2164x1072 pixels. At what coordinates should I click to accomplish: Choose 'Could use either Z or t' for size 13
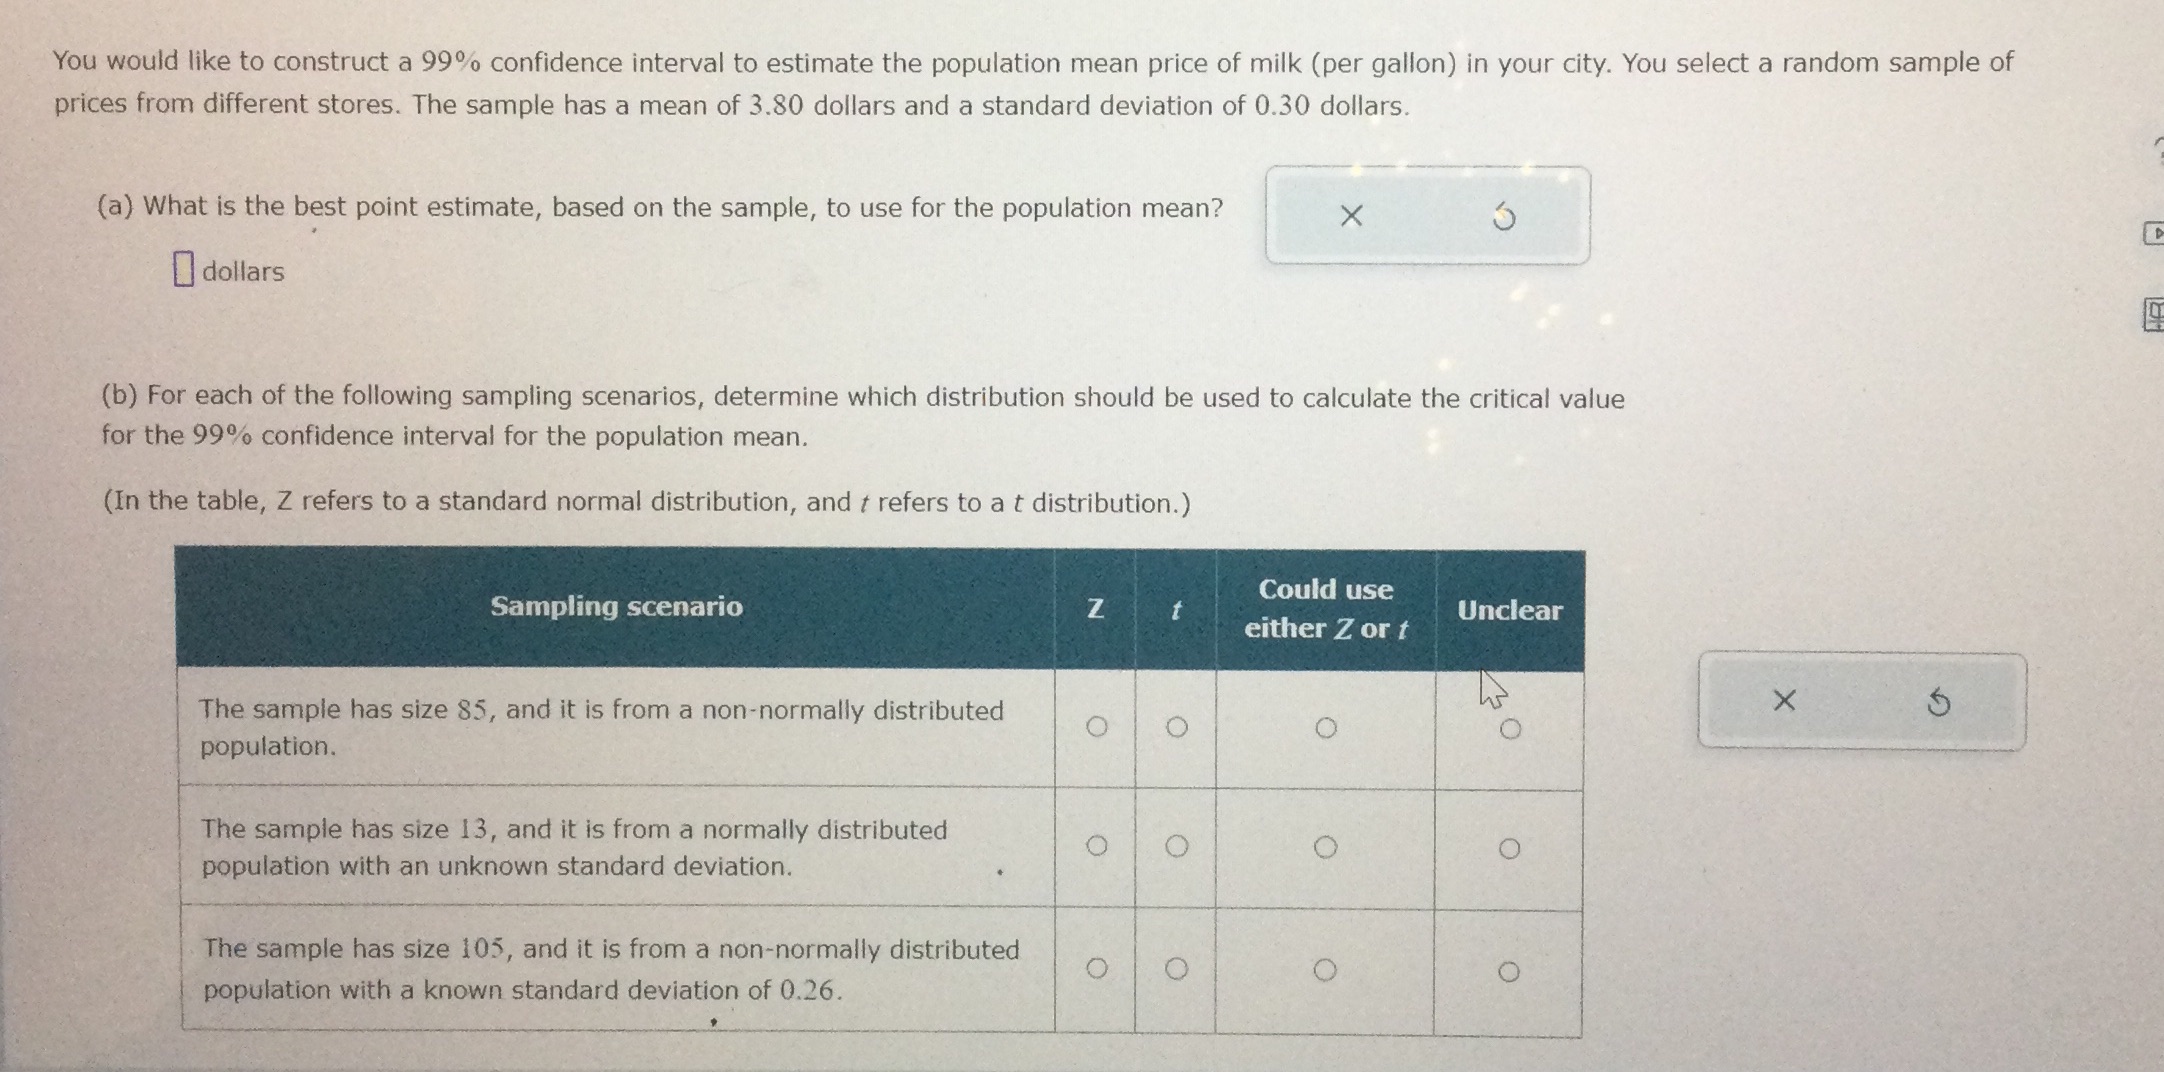click(x=1328, y=847)
